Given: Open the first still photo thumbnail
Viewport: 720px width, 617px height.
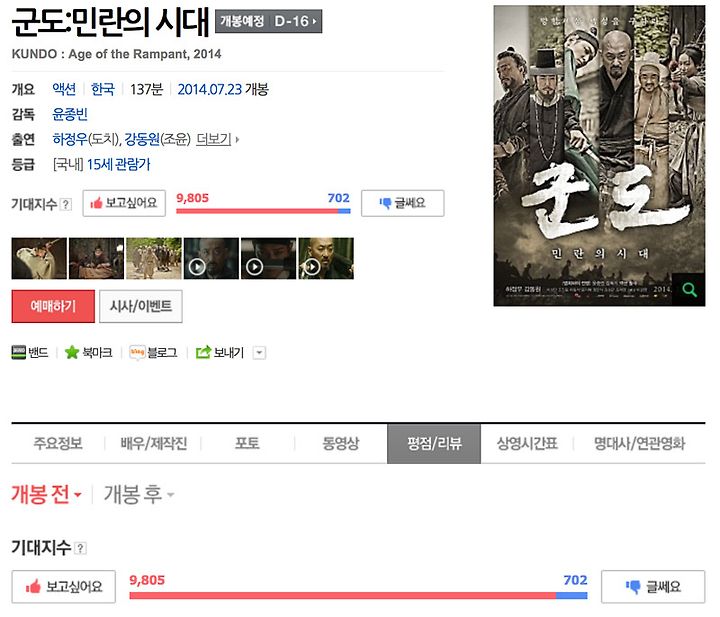Looking at the screenshot, I should (x=39, y=258).
